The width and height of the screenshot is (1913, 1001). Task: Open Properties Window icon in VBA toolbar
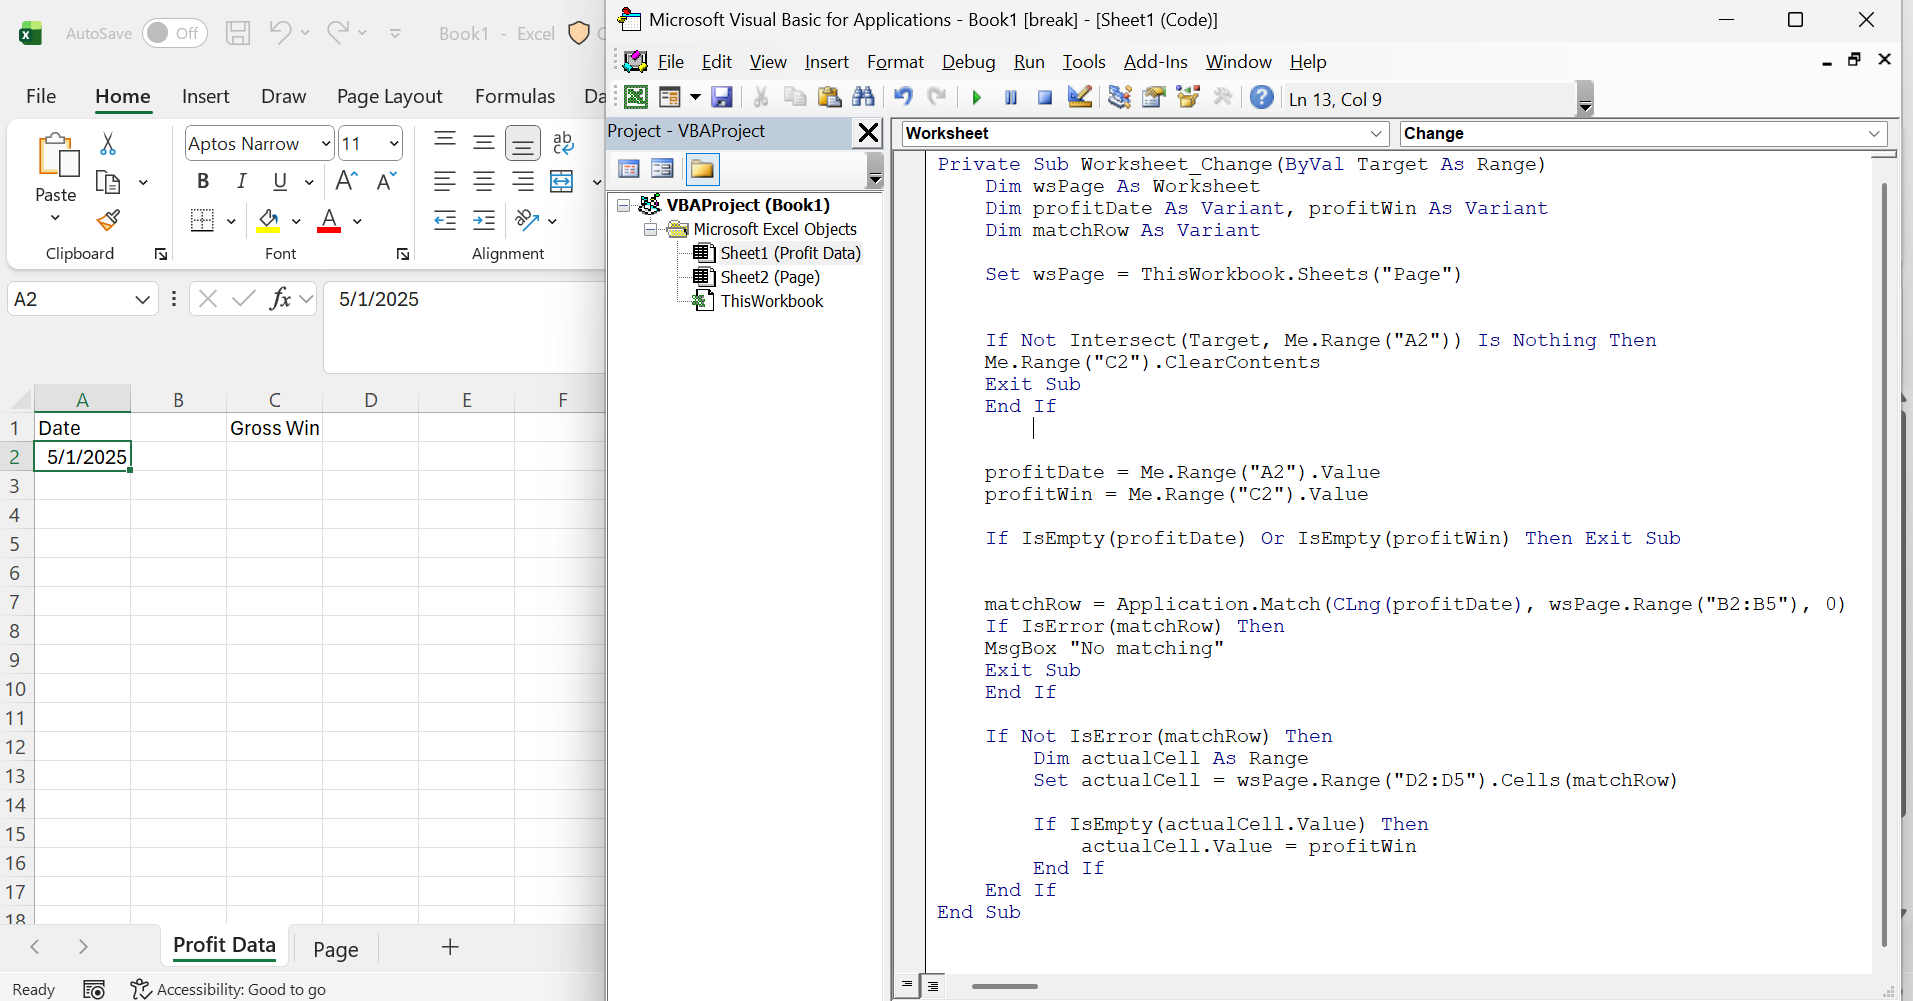(1154, 97)
